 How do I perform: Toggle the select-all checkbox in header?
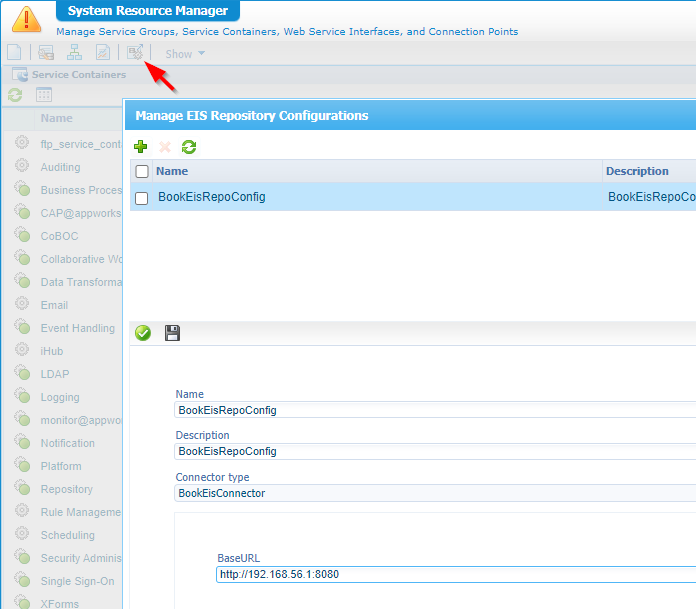pos(142,171)
